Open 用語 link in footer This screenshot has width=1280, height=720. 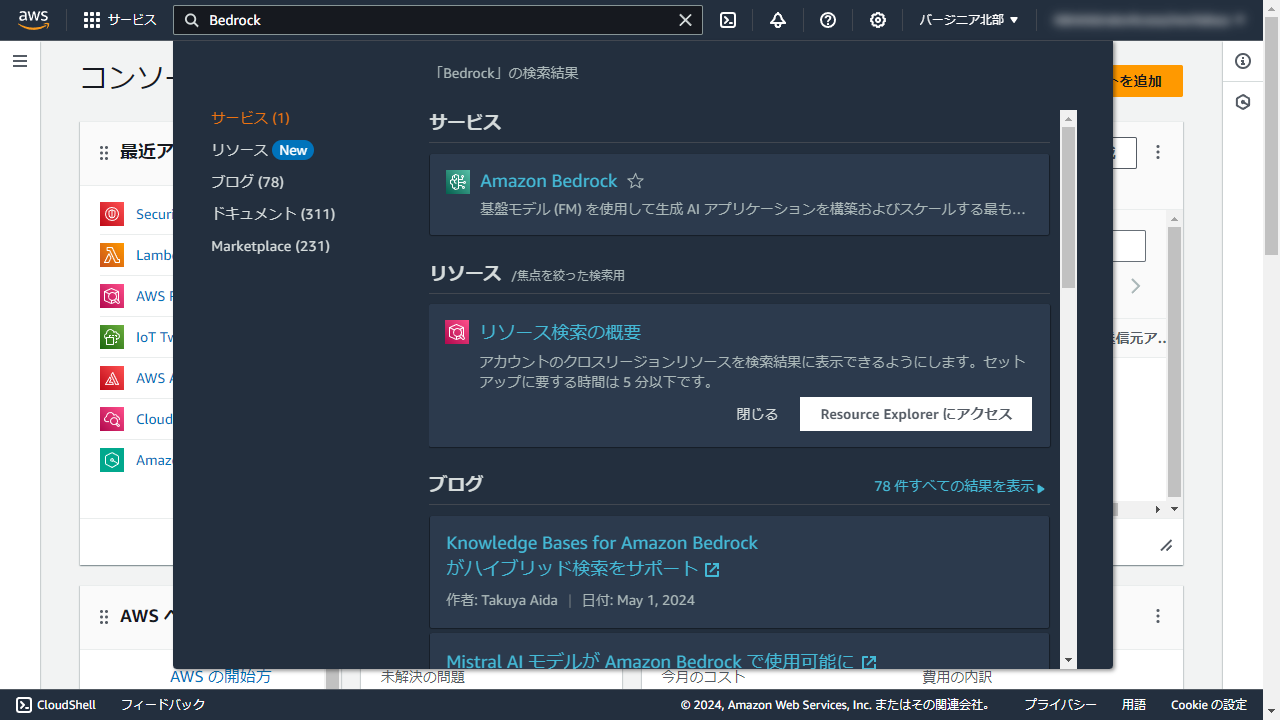coord(1134,705)
